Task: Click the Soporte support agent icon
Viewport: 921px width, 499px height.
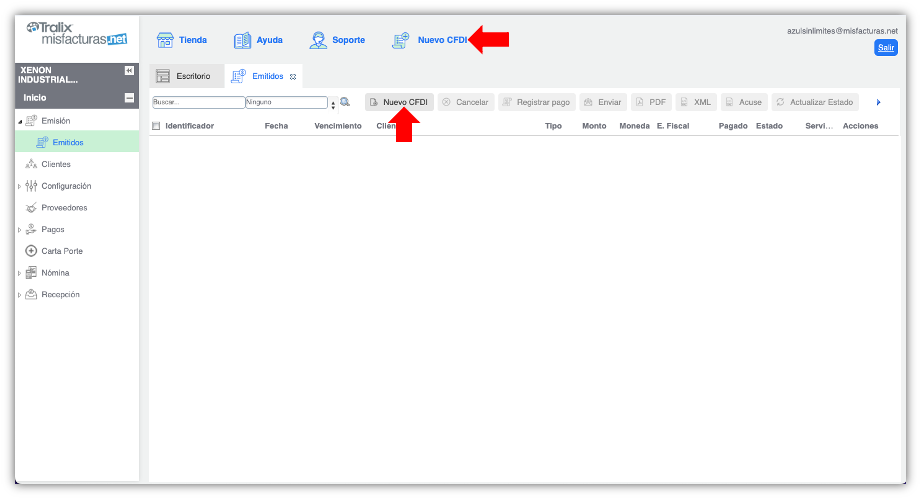Action: [318, 40]
